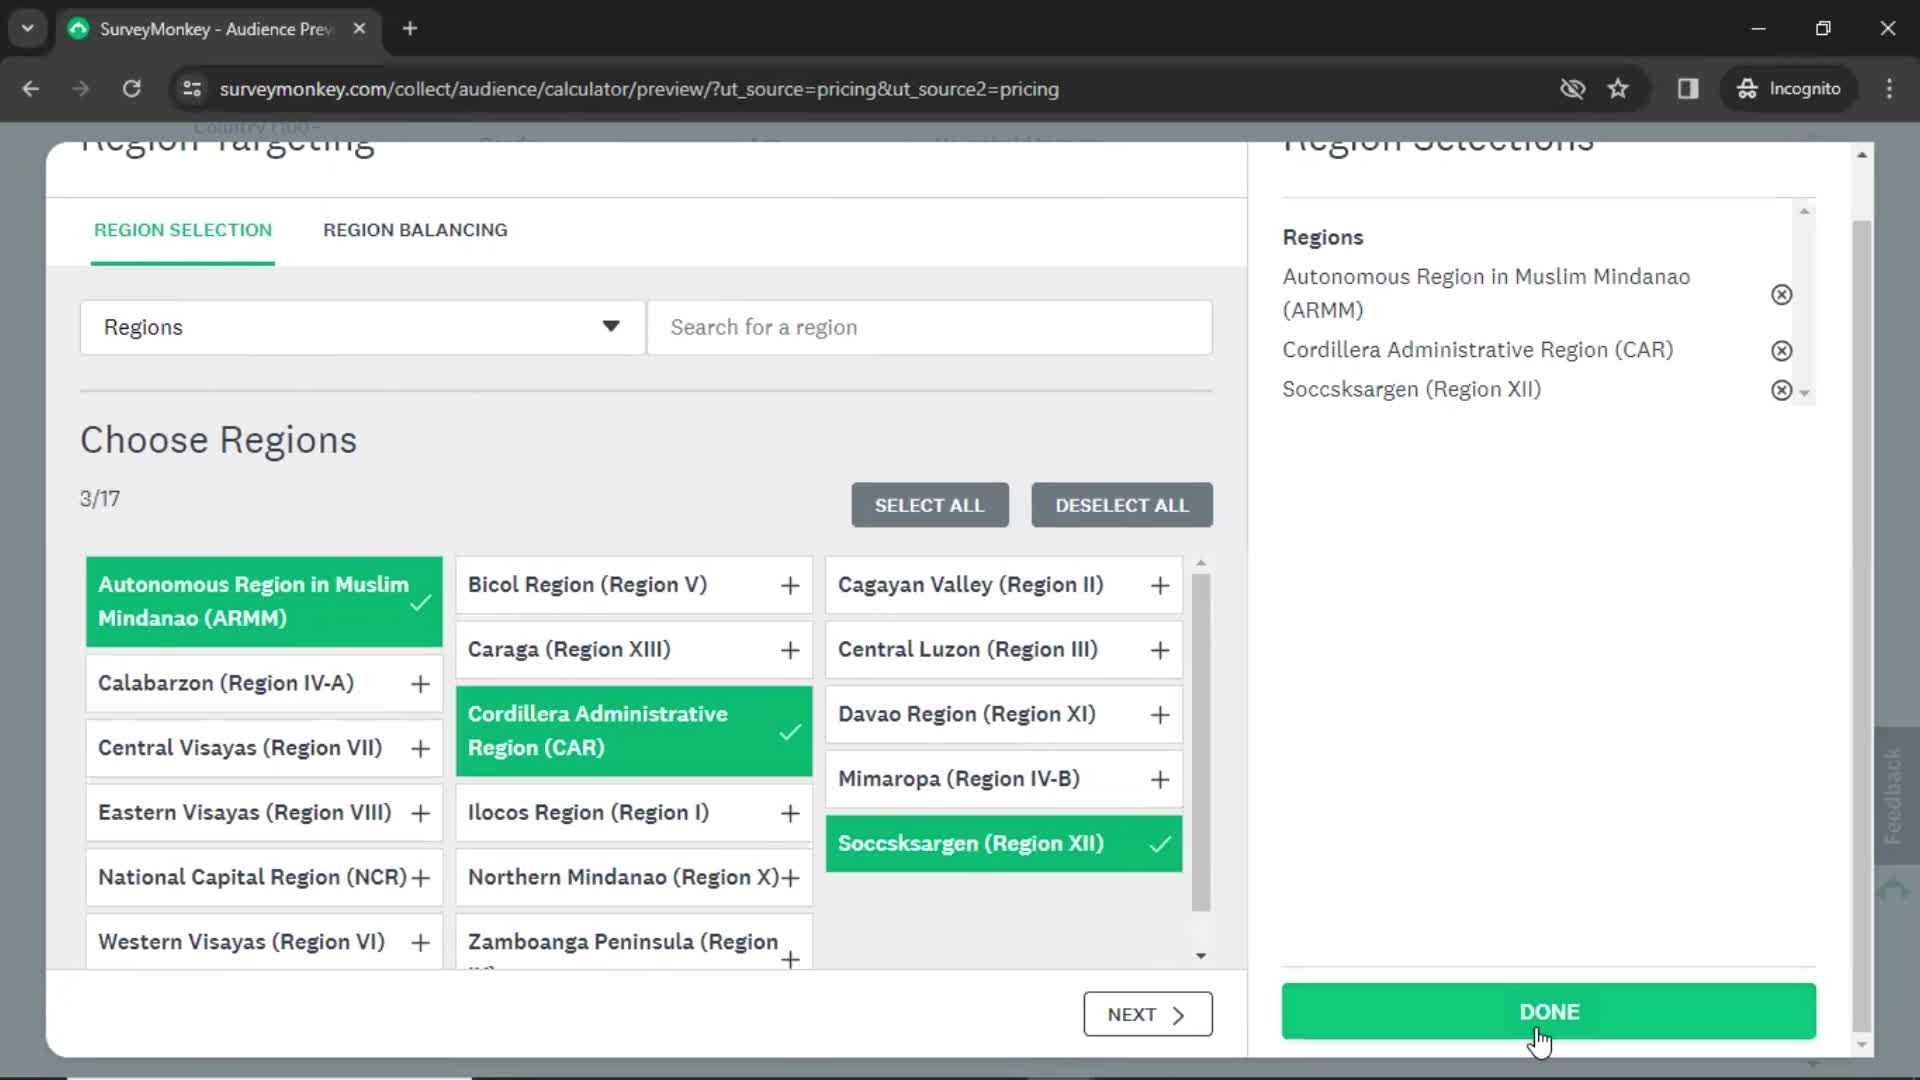Screen dimensions: 1920x1080
Task: Open the Regions dropdown menu
Action: point(363,327)
